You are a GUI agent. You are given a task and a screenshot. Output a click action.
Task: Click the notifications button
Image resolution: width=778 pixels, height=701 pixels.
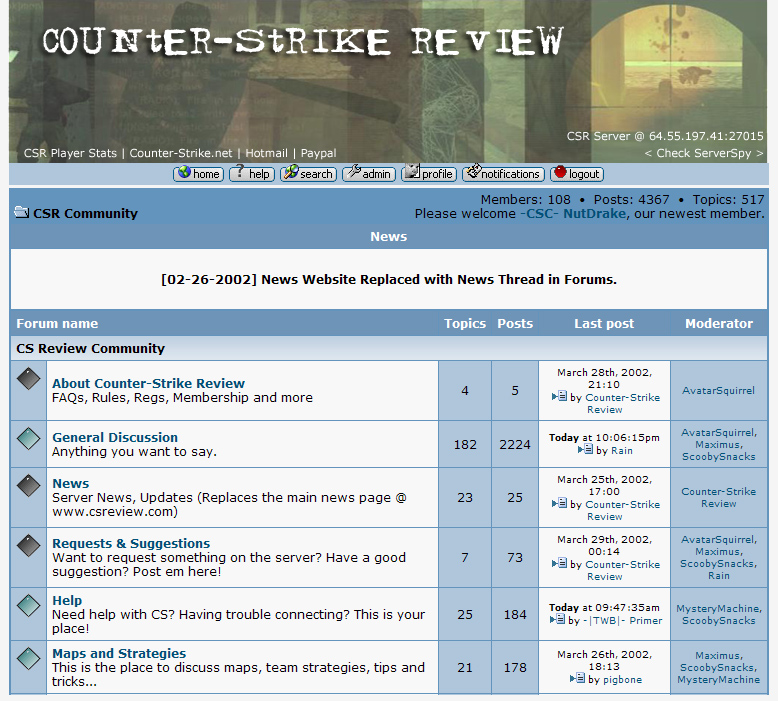click(503, 174)
